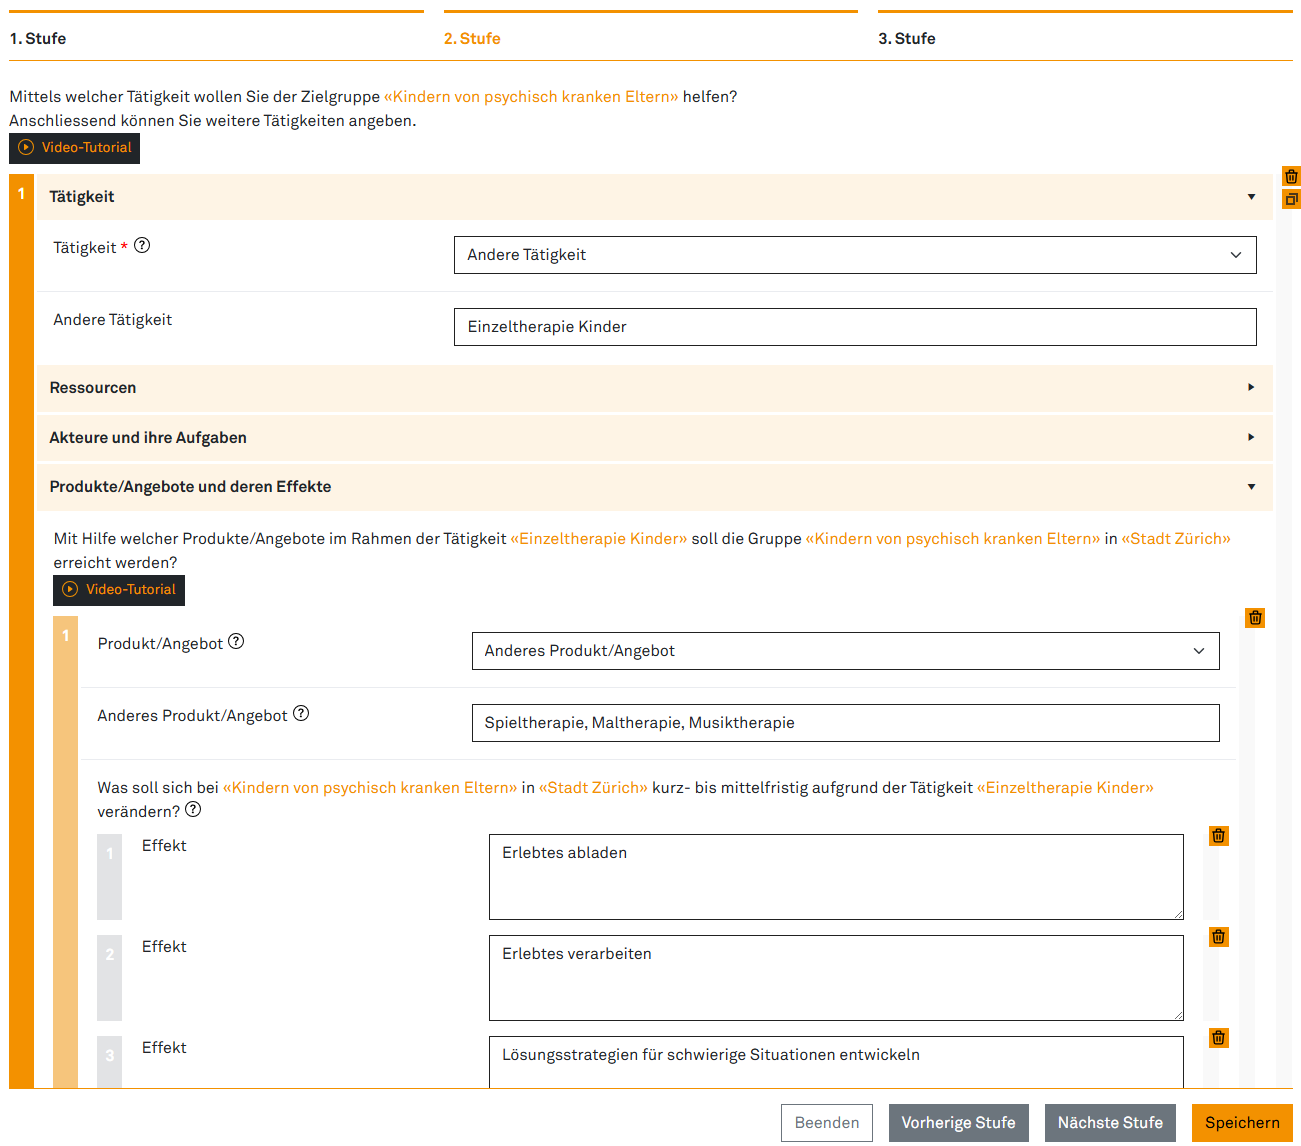Open the Produkt/Angebot dropdown
This screenshot has height=1146, width=1301.
click(845, 651)
